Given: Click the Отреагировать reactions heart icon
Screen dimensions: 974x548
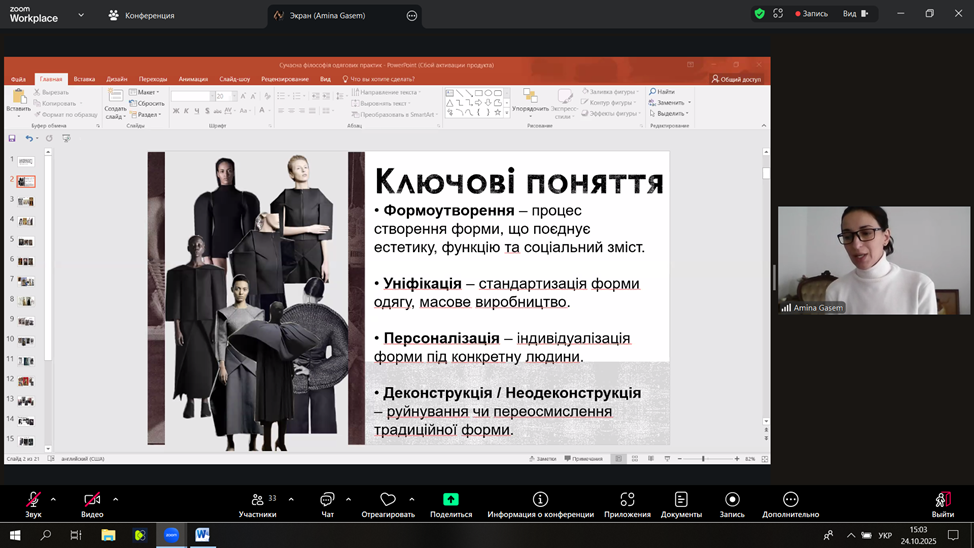Looking at the screenshot, I should click(388, 501).
